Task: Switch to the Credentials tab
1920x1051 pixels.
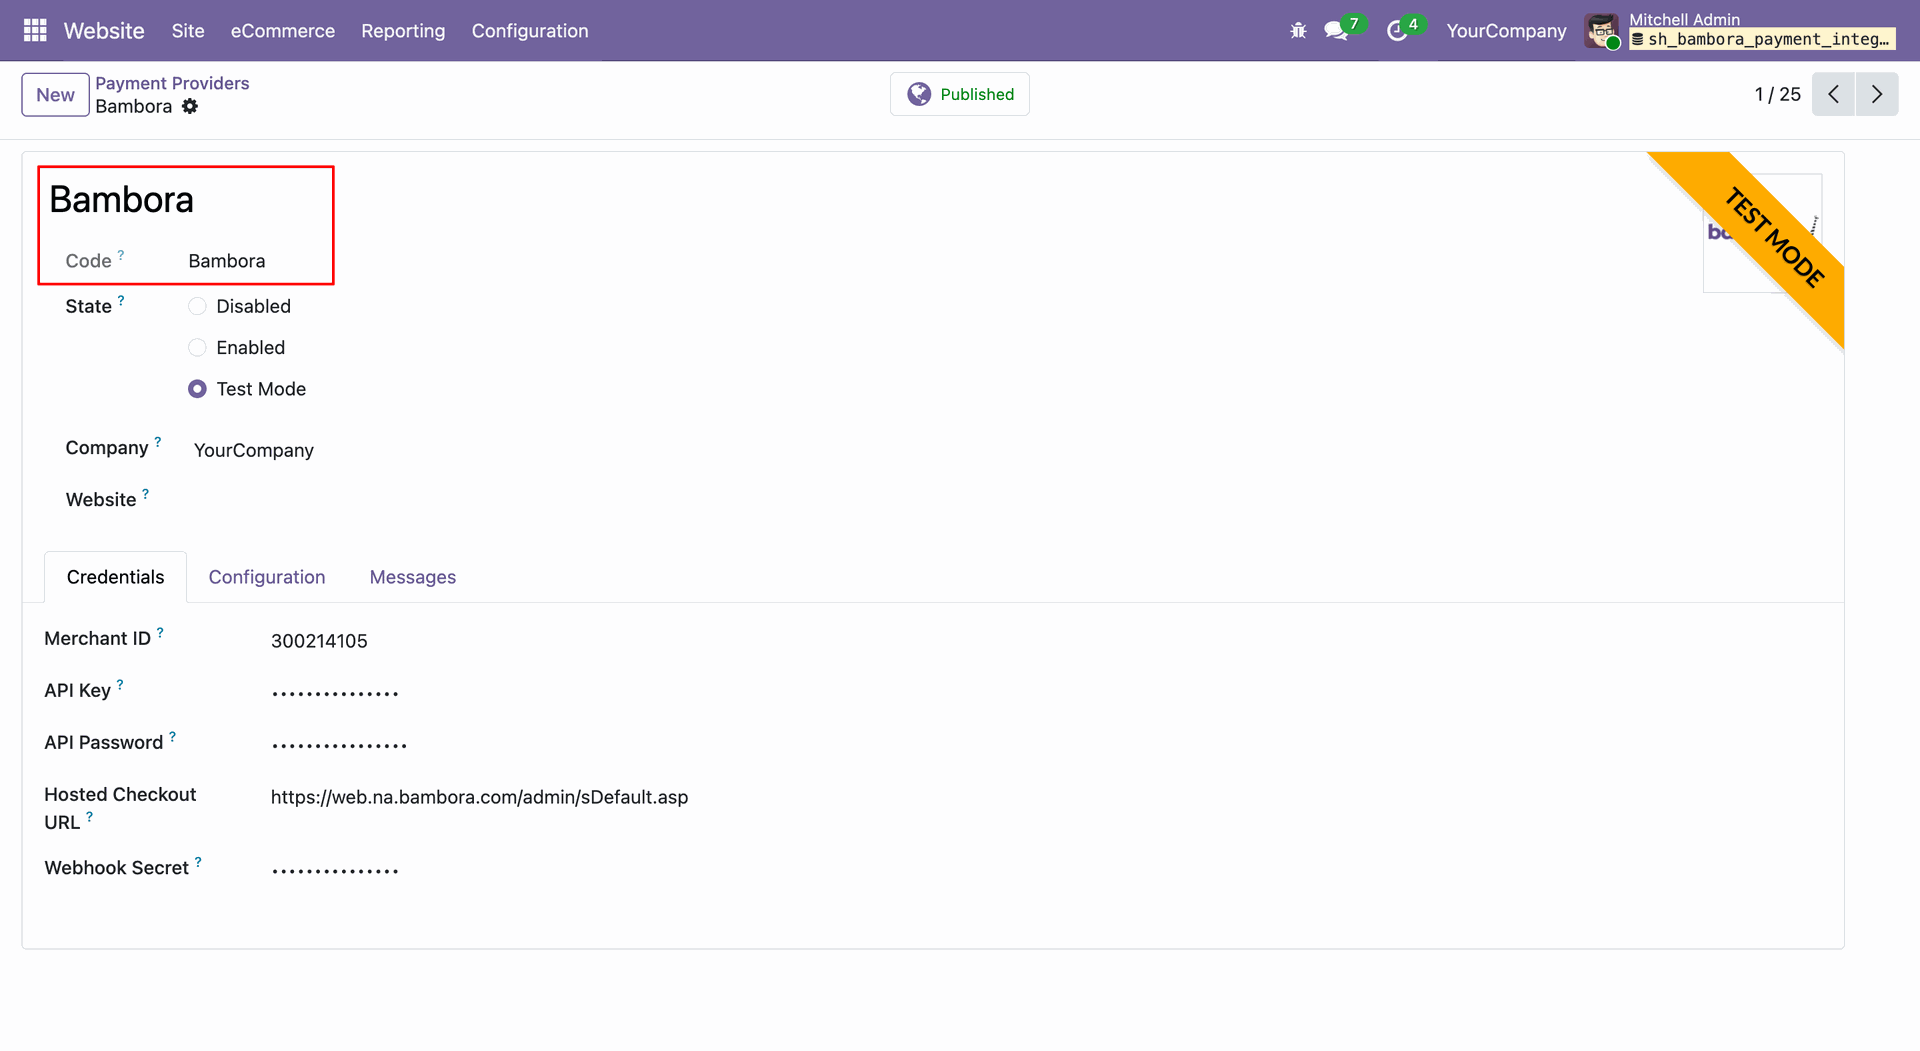Action: [115, 577]
